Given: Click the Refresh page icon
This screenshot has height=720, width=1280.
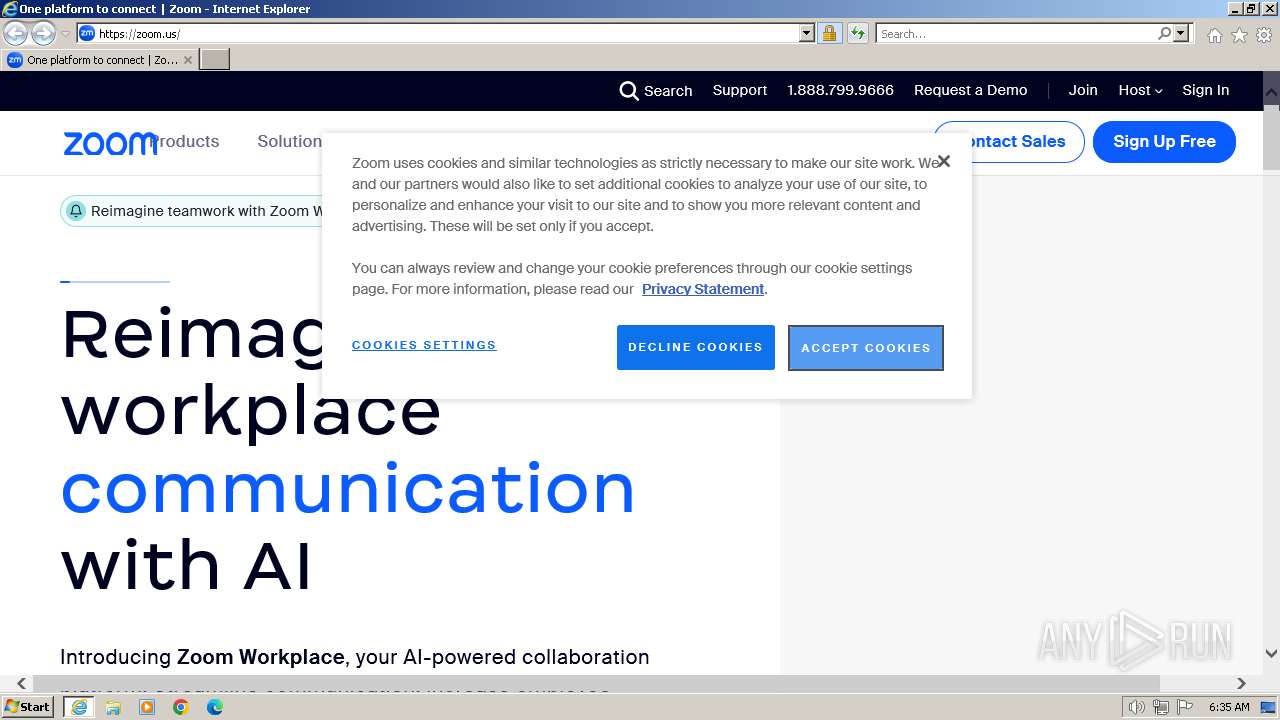Looking at the screenshot, I should click(857, 33).
